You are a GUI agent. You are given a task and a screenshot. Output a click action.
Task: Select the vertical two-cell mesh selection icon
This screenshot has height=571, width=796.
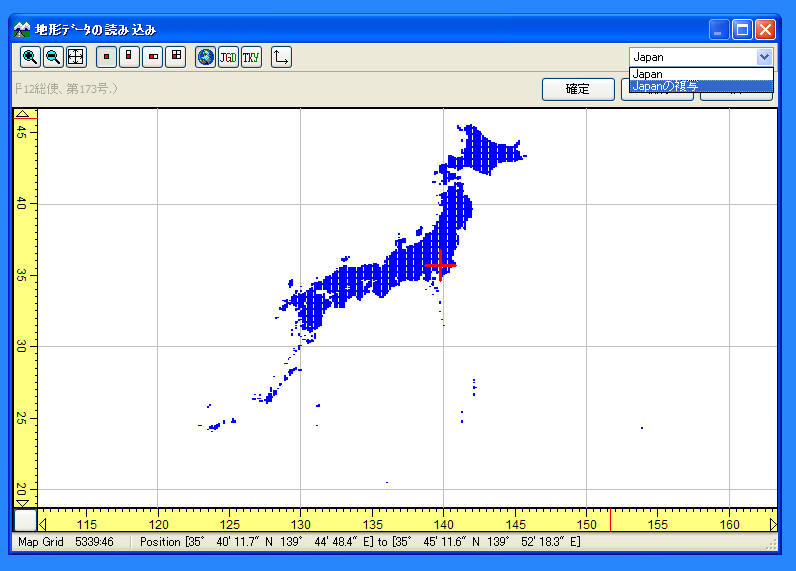coord(129,57)
